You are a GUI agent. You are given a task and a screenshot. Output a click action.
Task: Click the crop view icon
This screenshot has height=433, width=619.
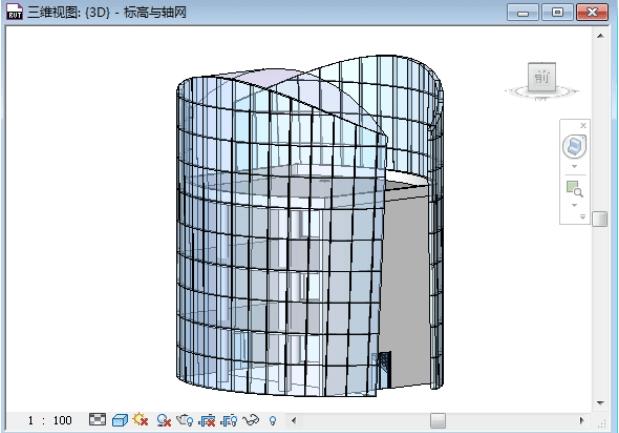[183, 421]
